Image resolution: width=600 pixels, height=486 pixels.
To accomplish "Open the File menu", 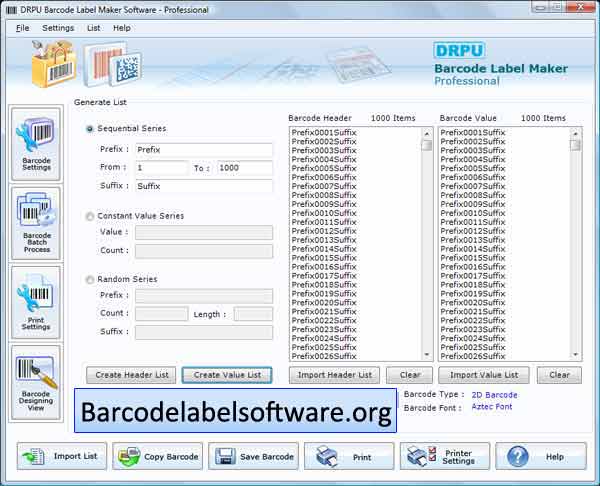I will pos(23,28).
